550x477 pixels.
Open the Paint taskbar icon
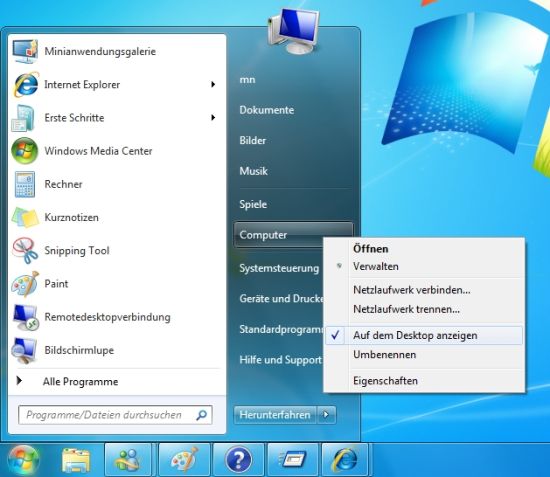coord(184,460)
